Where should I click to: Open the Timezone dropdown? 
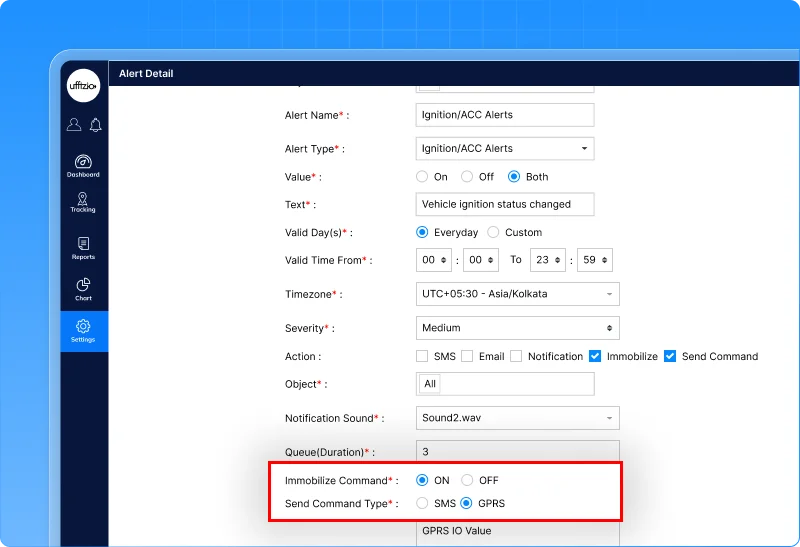point(518,294)
